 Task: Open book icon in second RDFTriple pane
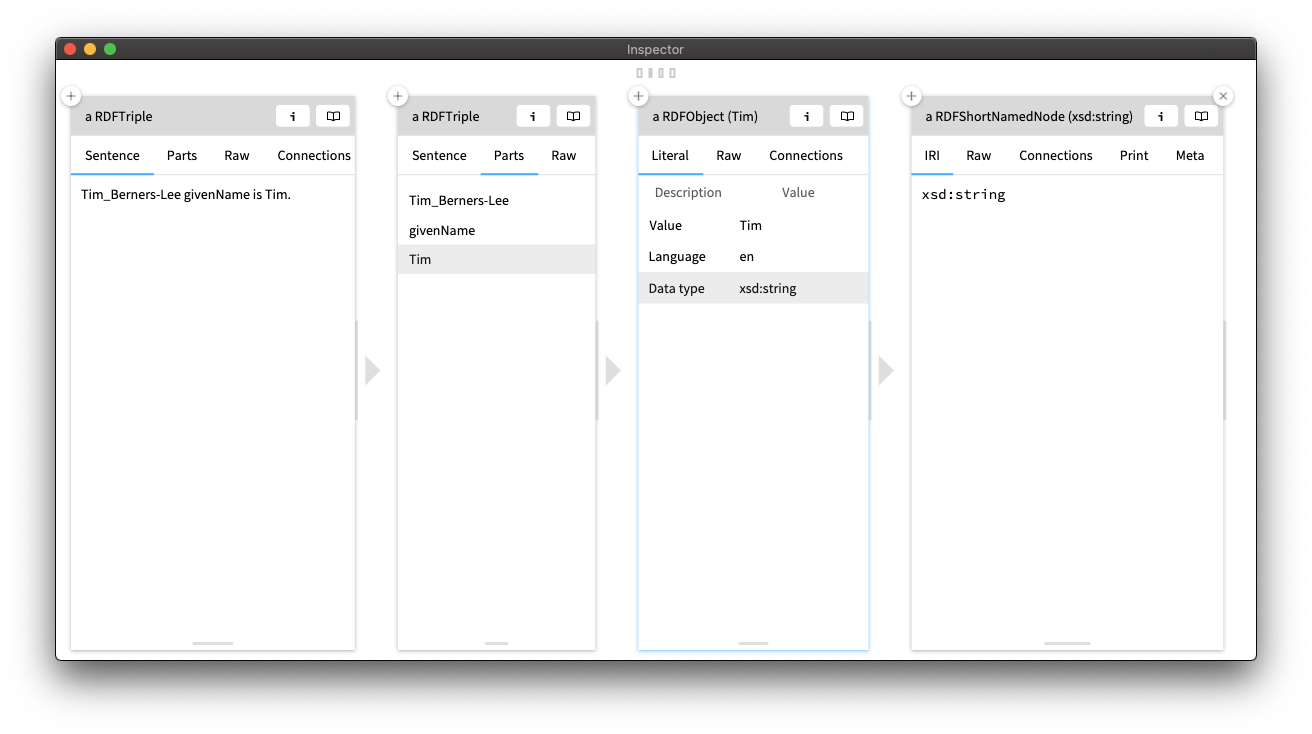(573, 116)
